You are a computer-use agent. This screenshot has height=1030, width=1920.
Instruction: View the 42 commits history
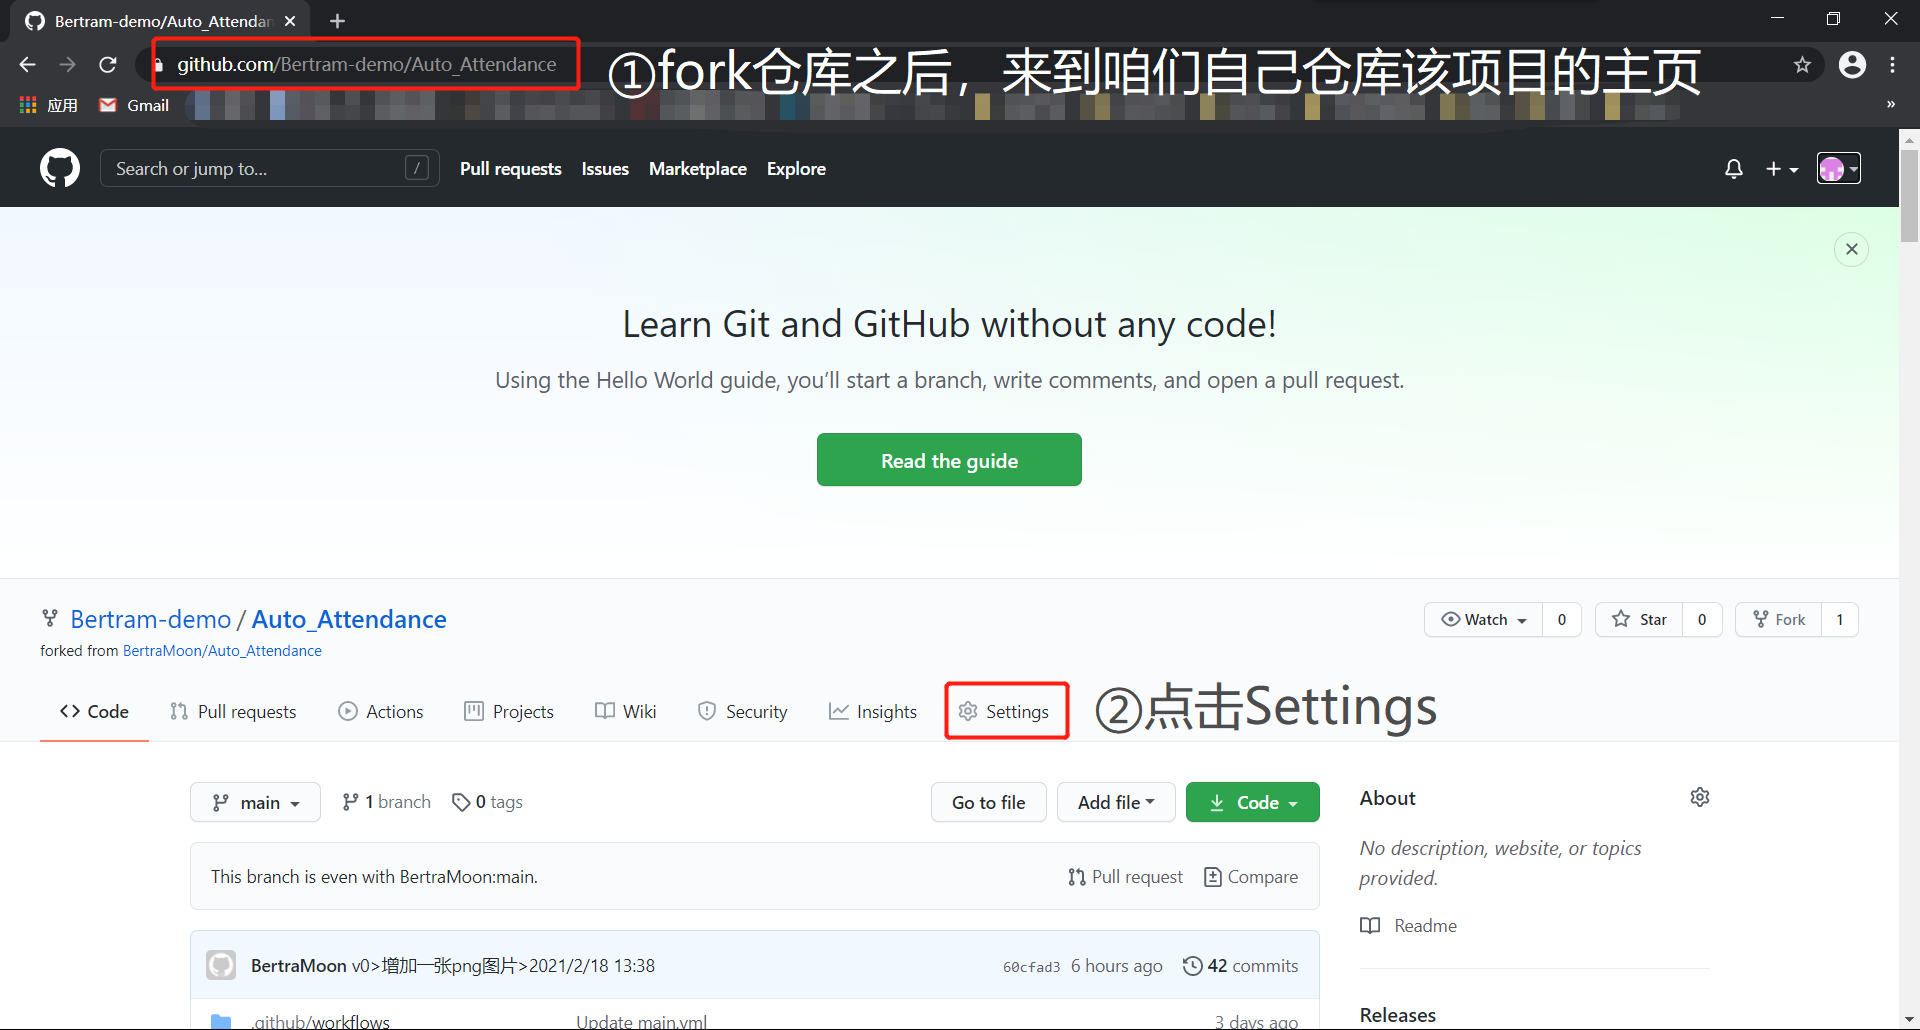point(1240,966)
